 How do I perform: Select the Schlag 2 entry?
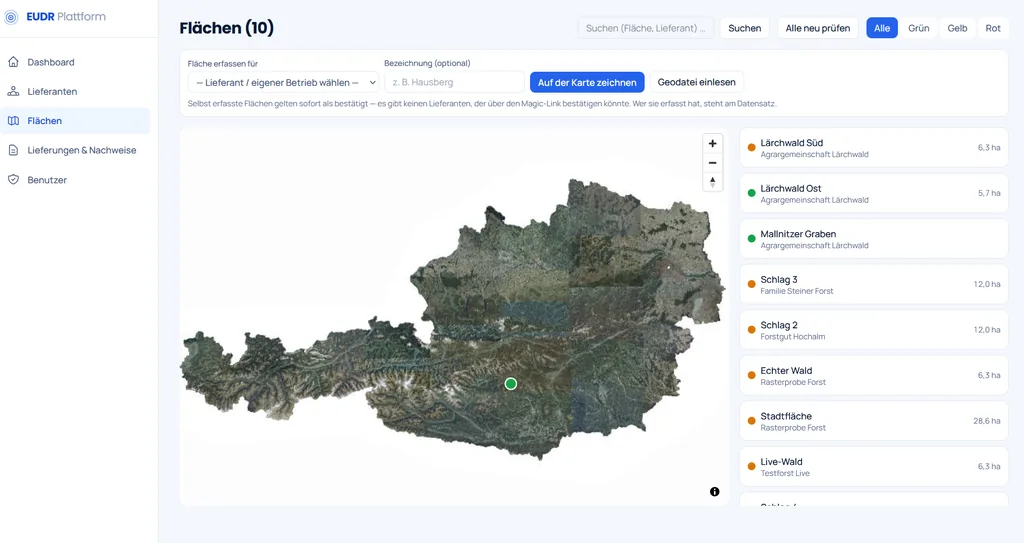[874, 330]
